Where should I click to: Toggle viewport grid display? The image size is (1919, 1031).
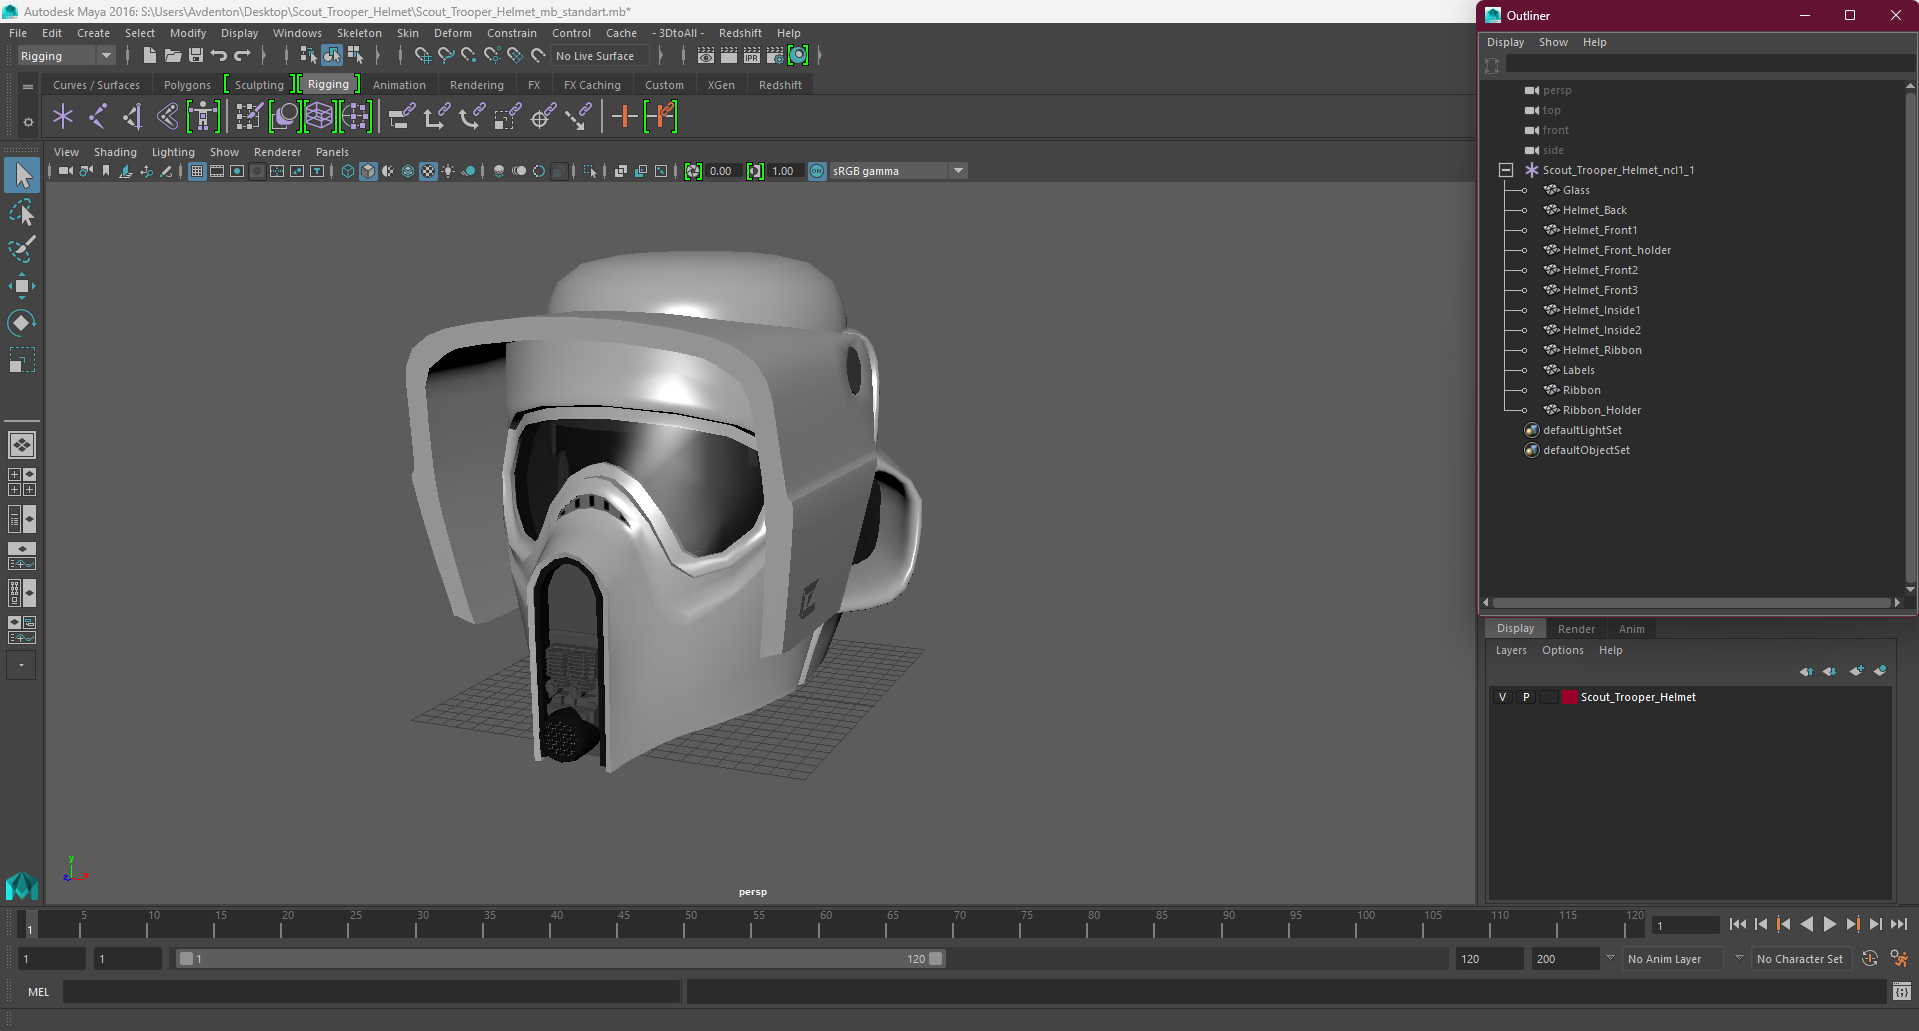click(x=197, y=171)
